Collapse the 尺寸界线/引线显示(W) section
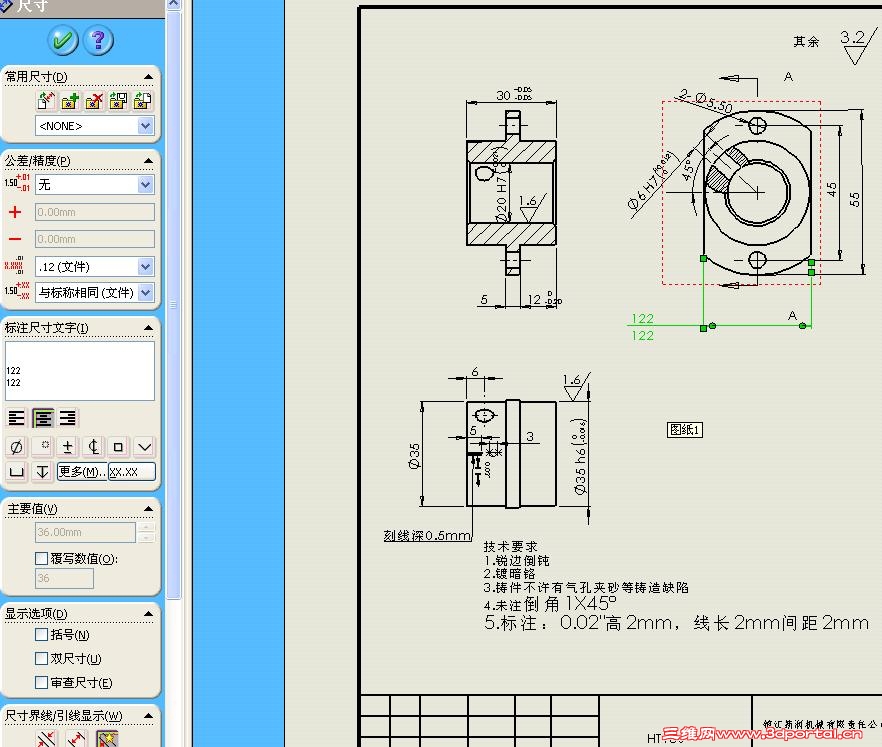This screenshot has height=747, width=882. (x=148, y=716)
